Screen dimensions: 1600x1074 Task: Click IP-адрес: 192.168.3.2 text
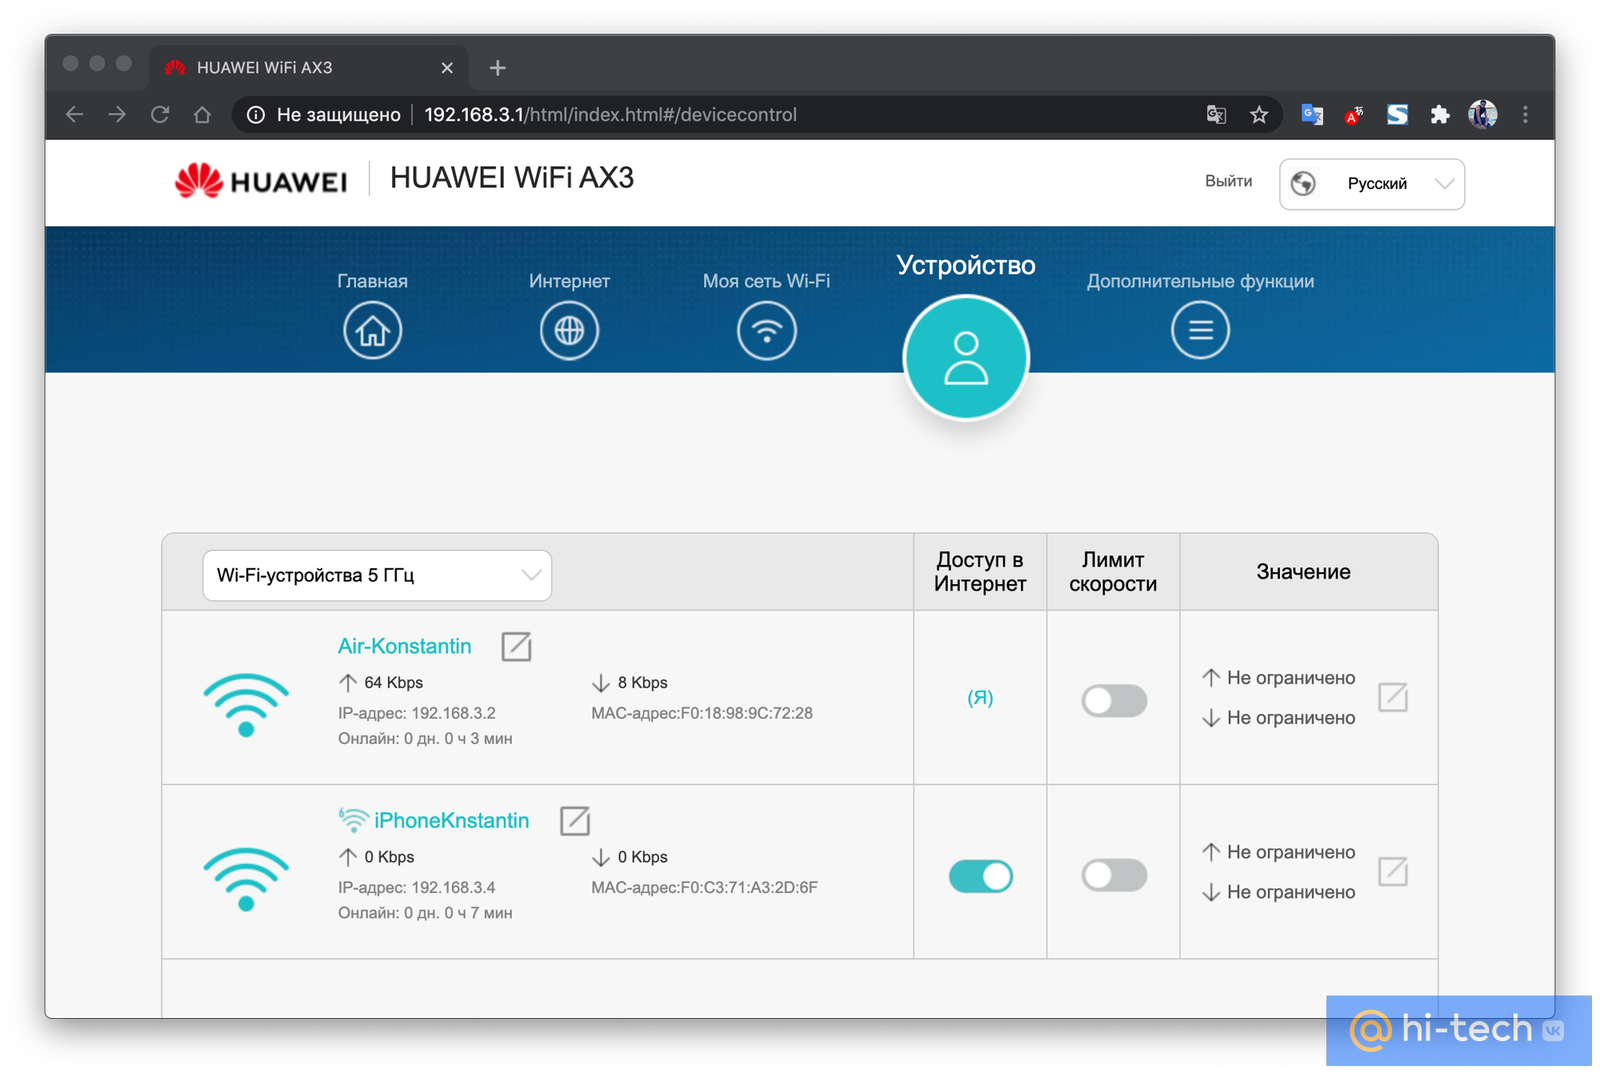click(x=416, y=713)
